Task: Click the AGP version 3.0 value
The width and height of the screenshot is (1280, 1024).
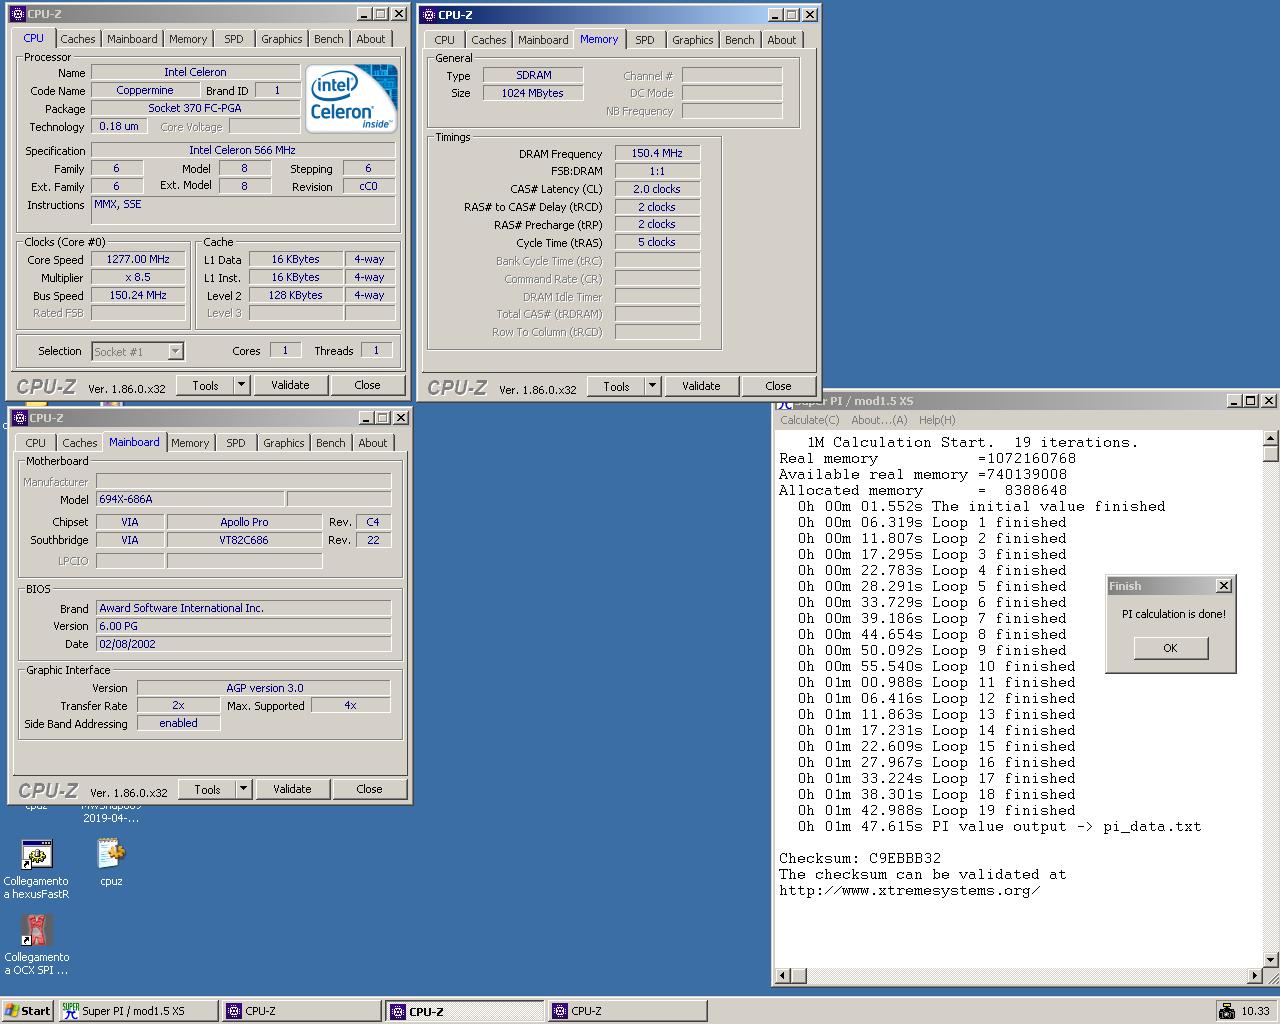Action: [264, 688]
